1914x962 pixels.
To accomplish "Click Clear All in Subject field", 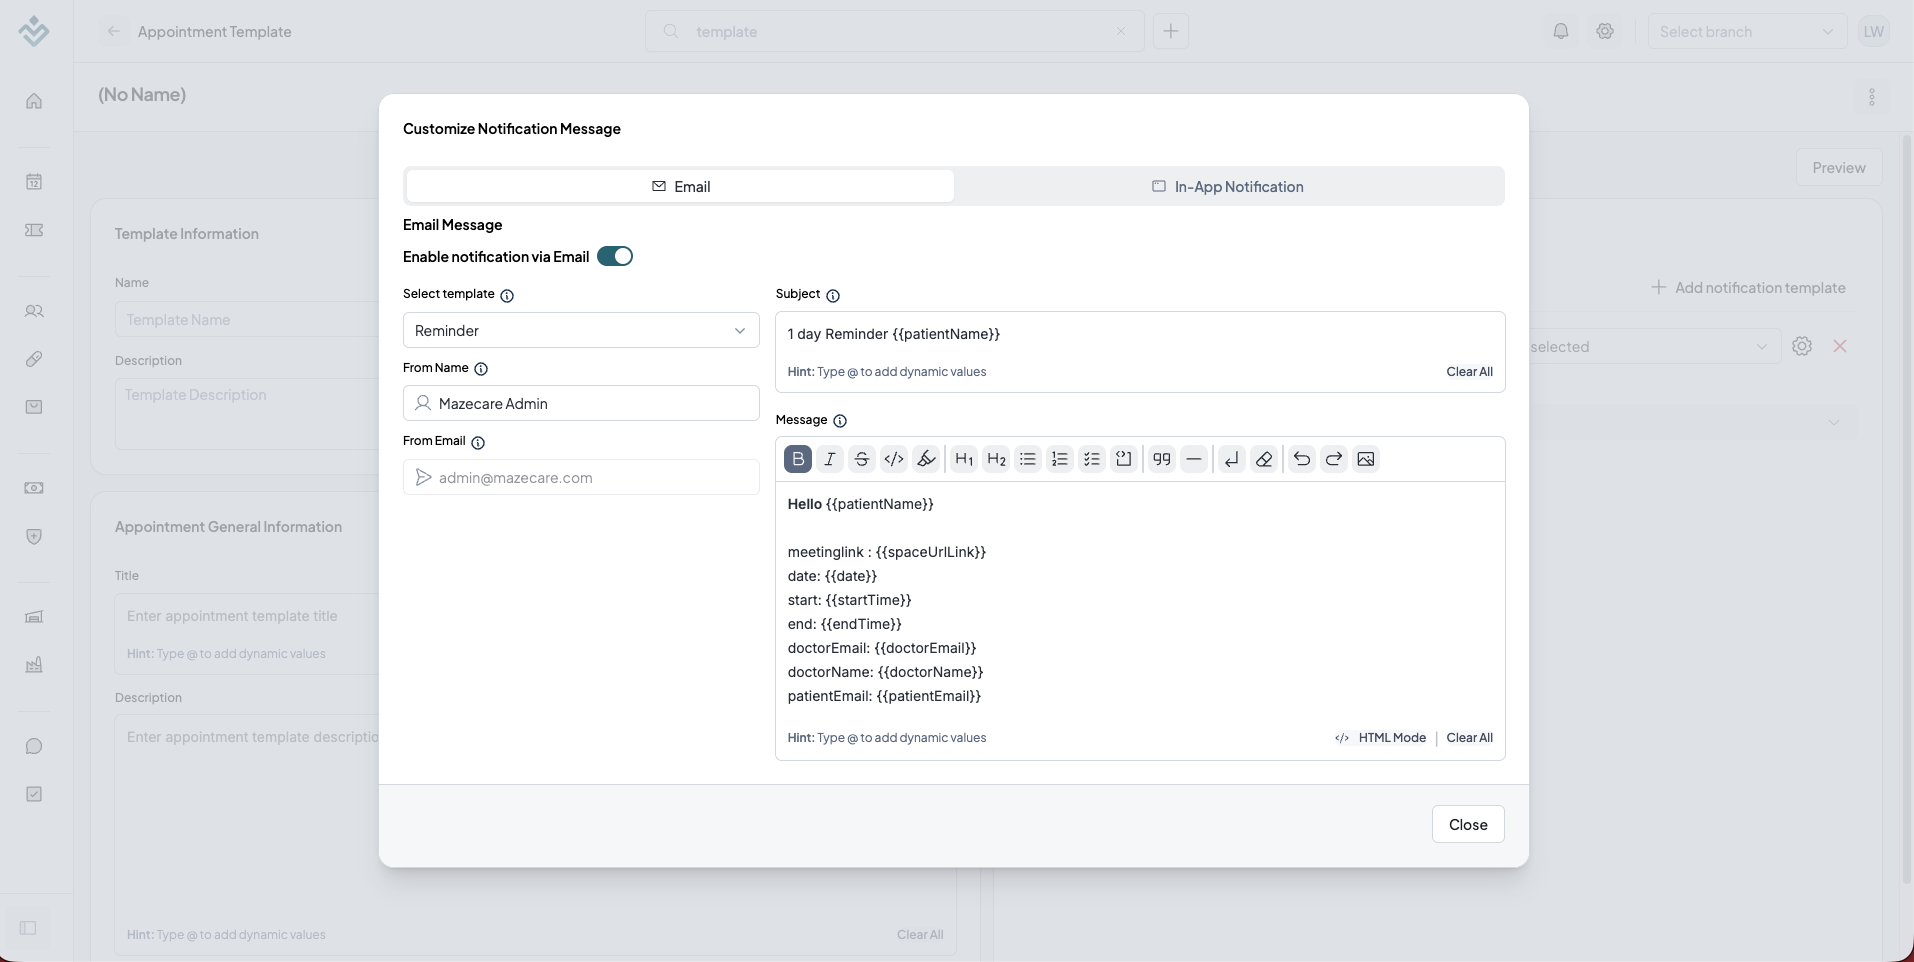I will click(1469, 372).
